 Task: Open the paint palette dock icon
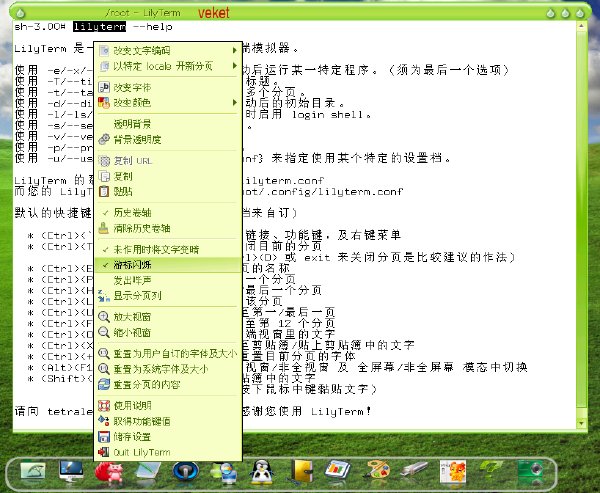377,470
